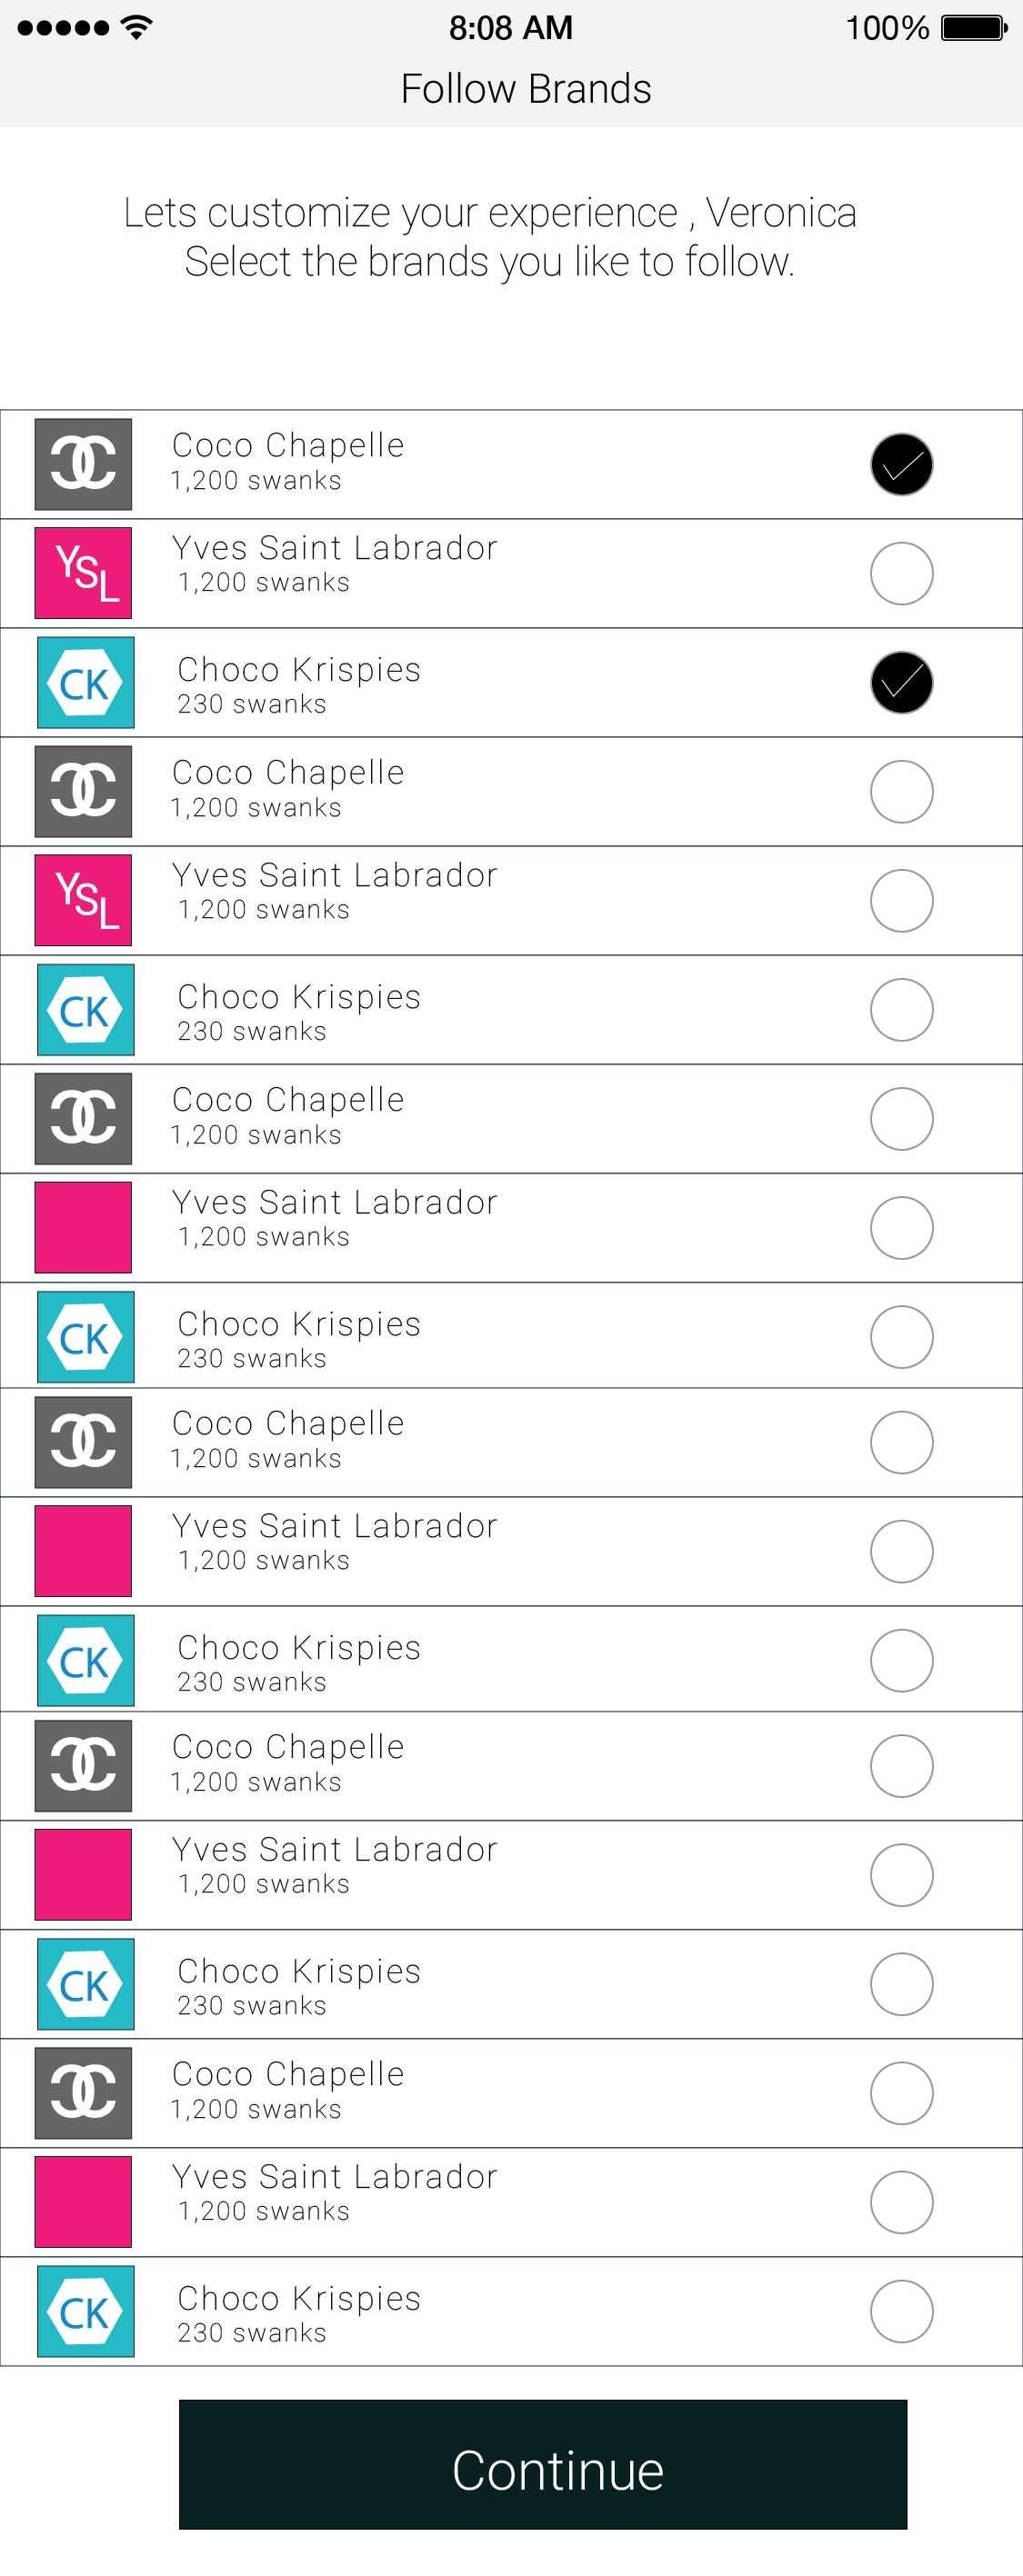Unfollow the checked Choco Krispies brand

pyautogui.click(x=901, y=683)
